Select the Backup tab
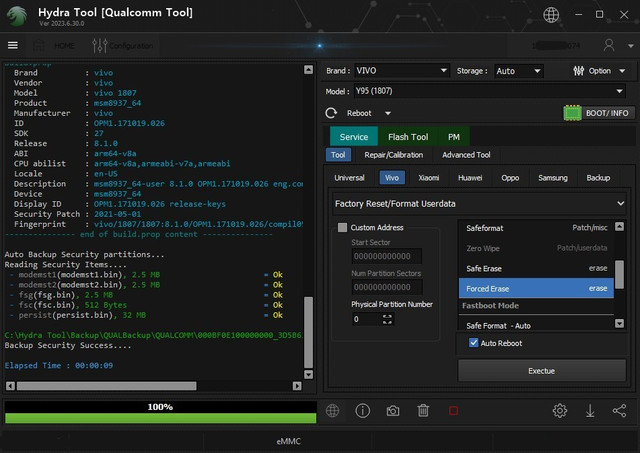Screen dimensions: 640x453 pyautogui.click(x=598, y=178)
